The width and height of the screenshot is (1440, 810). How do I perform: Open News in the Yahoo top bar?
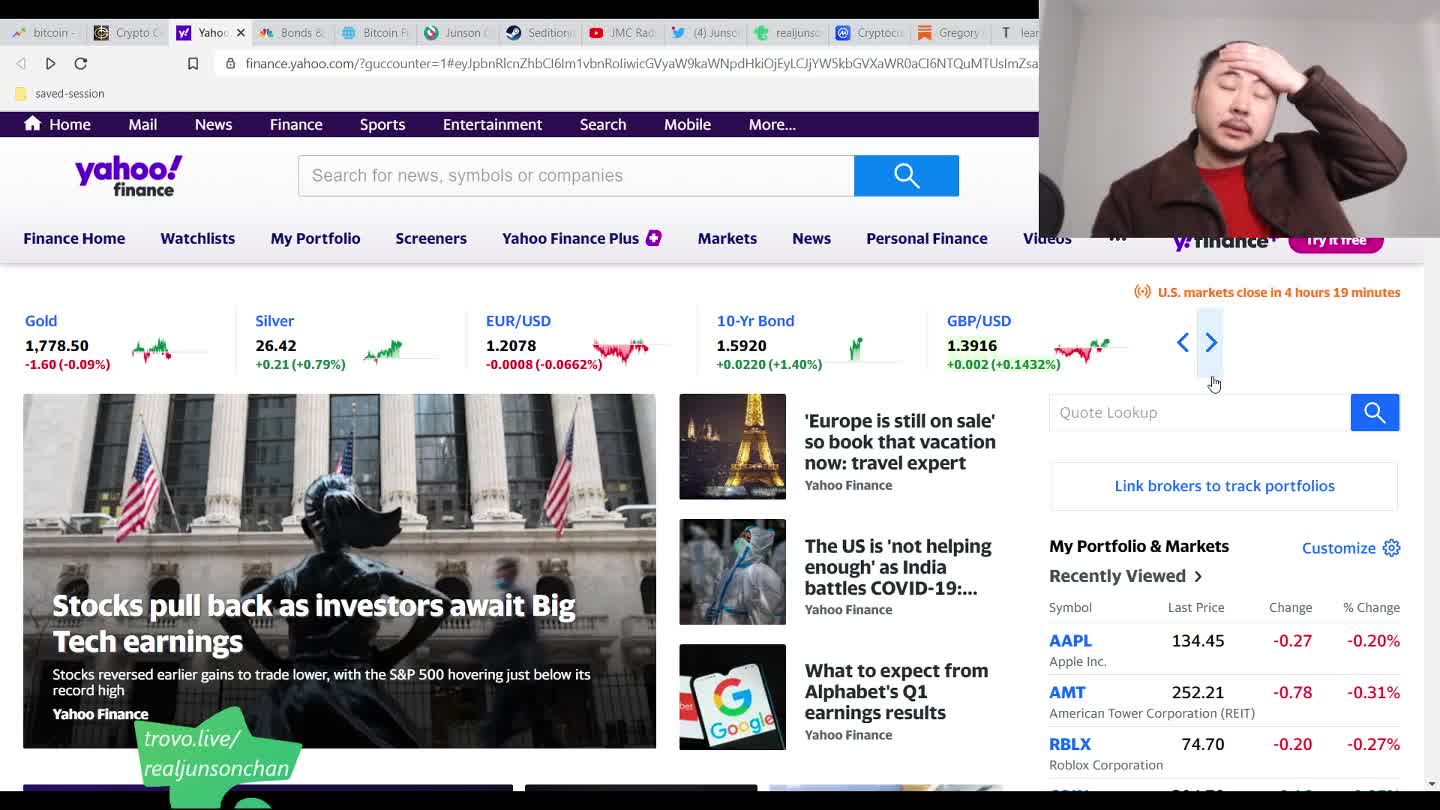click(x=213, y=124)
